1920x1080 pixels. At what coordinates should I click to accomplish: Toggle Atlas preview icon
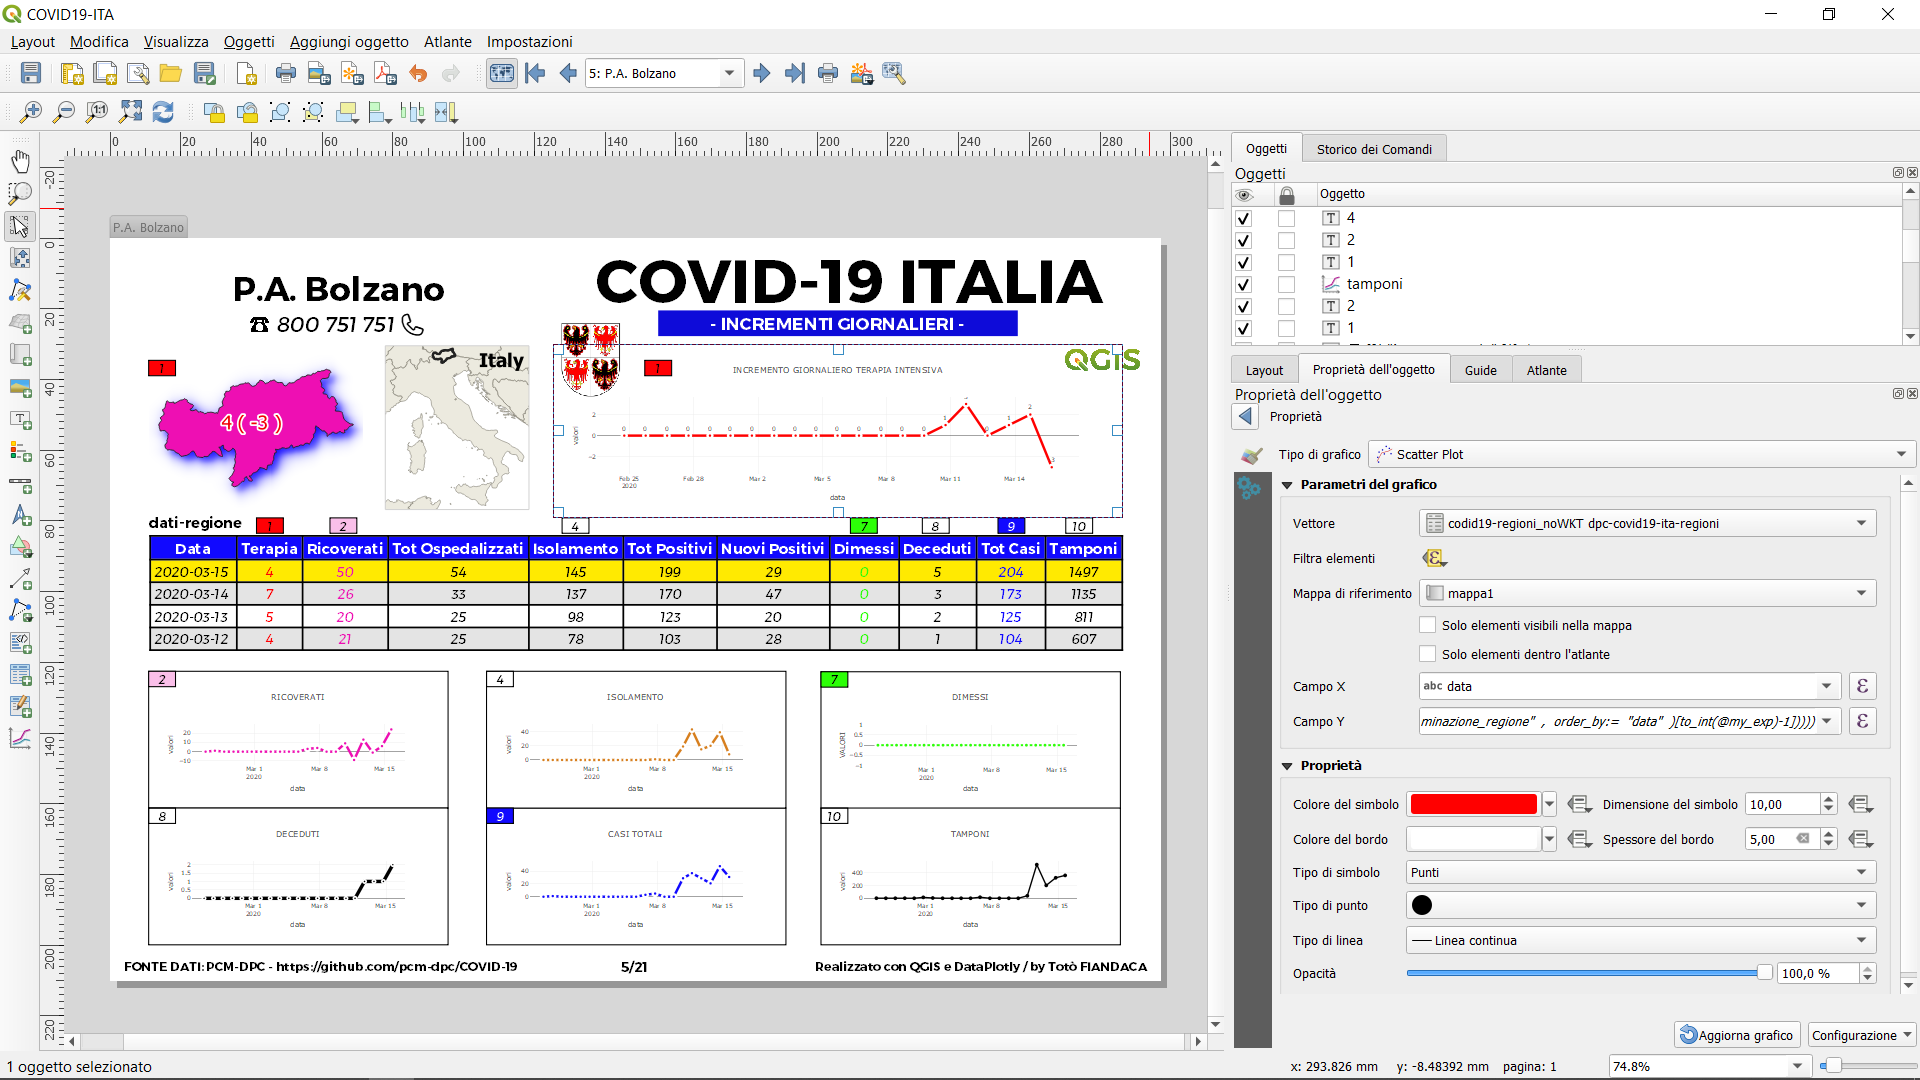click(502, 73)
